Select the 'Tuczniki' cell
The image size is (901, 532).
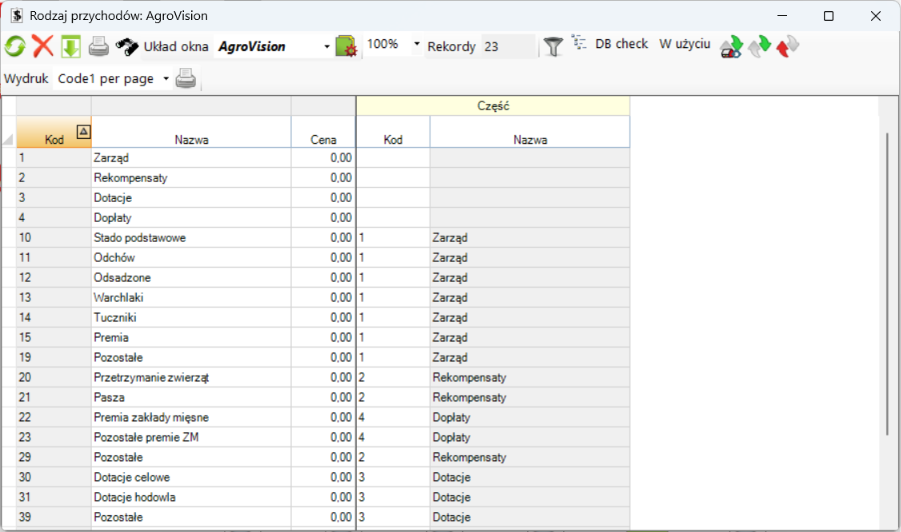tap(191, 317)
